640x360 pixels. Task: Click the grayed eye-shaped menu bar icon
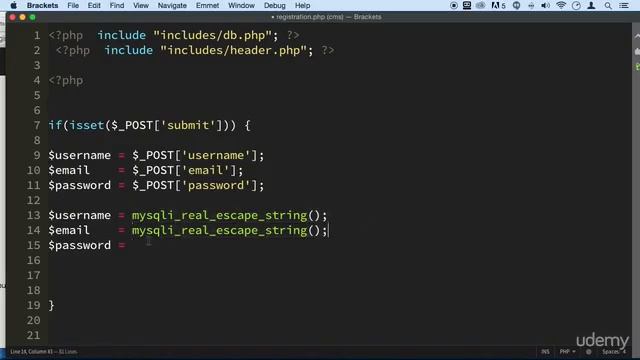tap(480, 5)
